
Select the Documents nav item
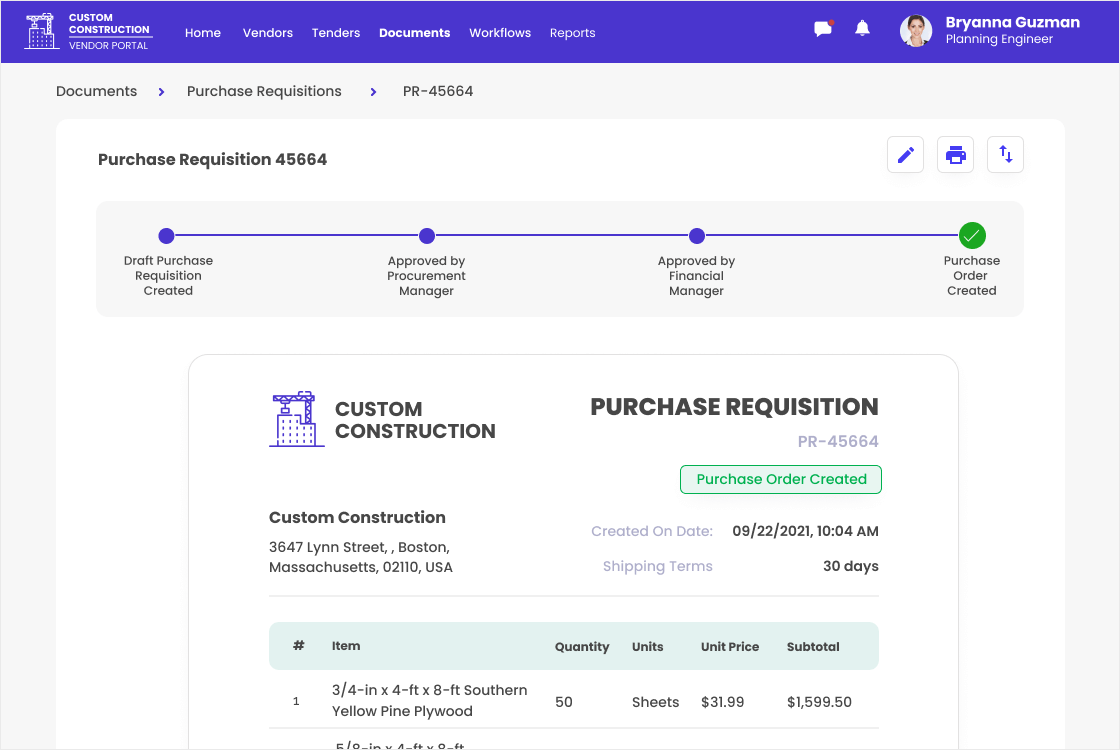point(414,33)
